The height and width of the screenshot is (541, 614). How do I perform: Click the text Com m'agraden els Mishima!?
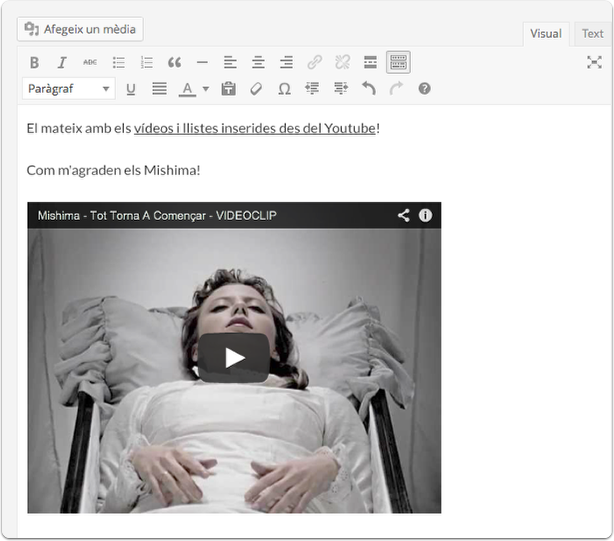coord(113,170)
